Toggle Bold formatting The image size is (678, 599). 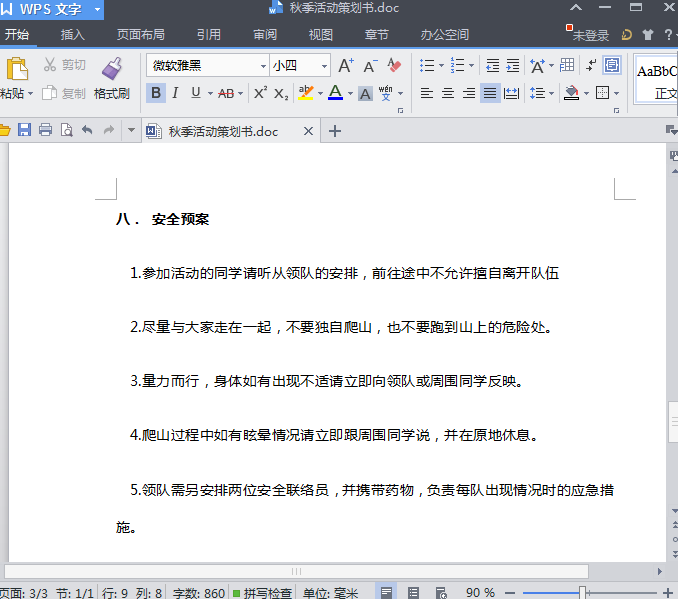(x=156, y=93)
